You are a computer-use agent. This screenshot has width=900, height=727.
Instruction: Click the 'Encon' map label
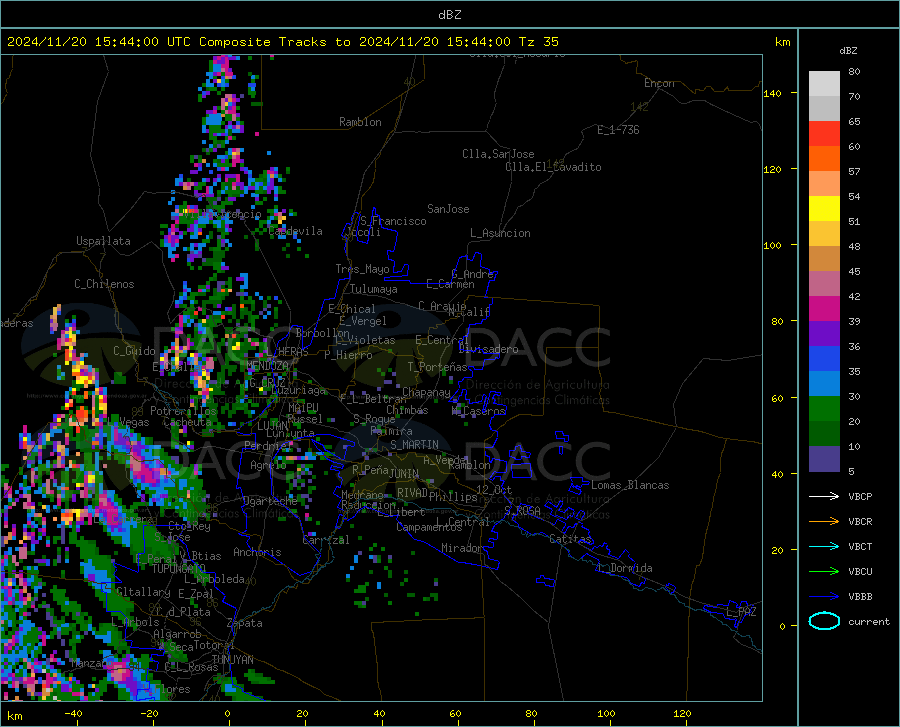(659, 83)
